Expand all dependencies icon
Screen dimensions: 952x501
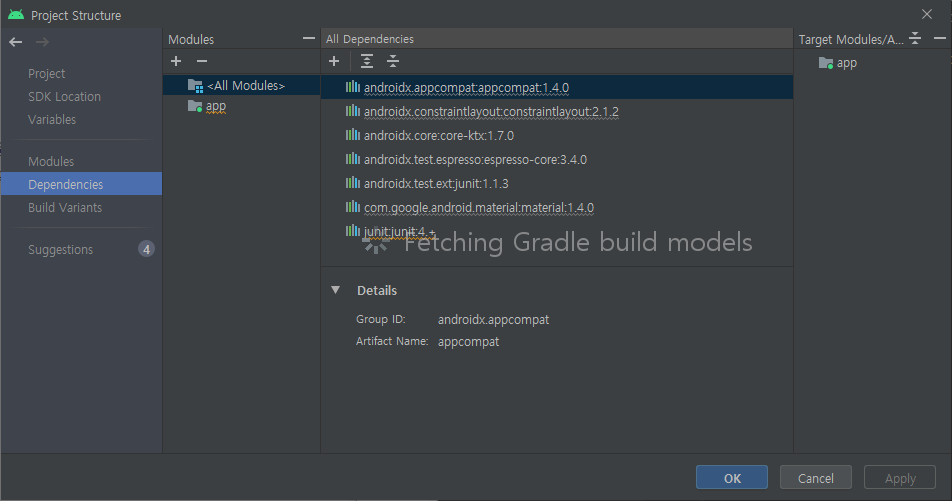point(367,61)
